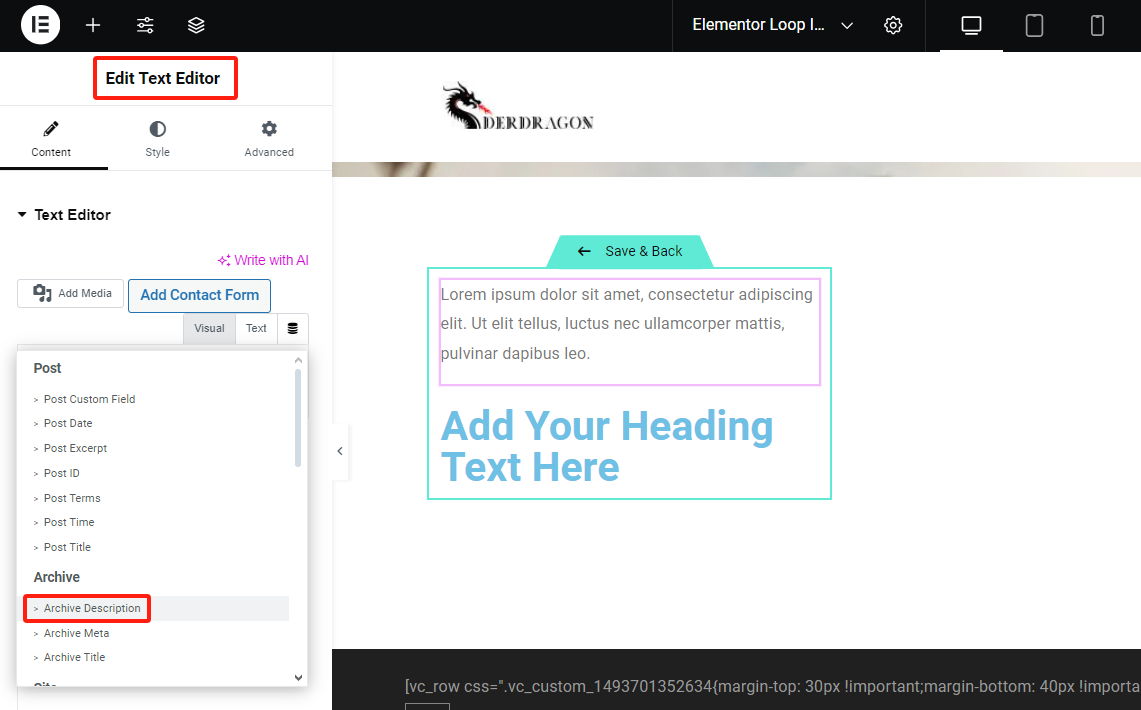Viewport: 1141px width, 710px height.
Task: Open the Structure layers icon
Action: tap(196, 25)
